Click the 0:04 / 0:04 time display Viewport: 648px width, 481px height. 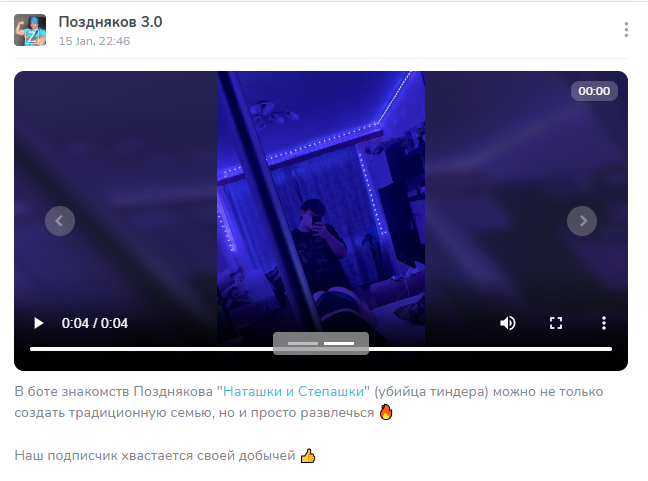coord(95,323)
